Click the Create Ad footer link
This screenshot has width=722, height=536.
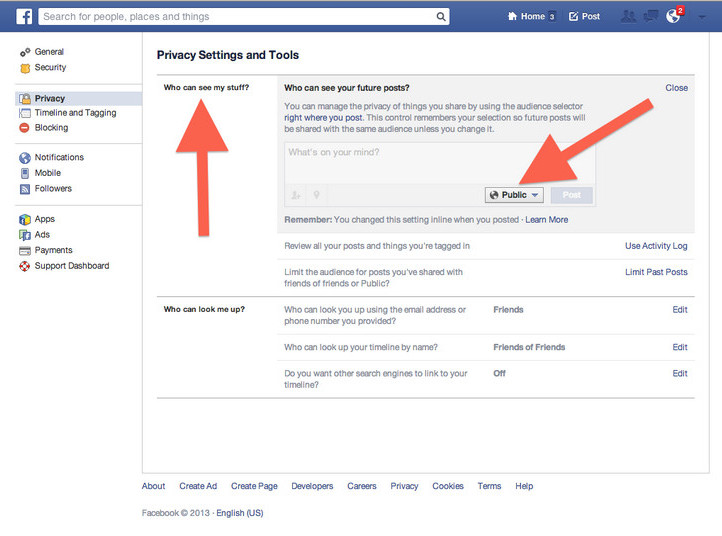[x=198, y=486]
